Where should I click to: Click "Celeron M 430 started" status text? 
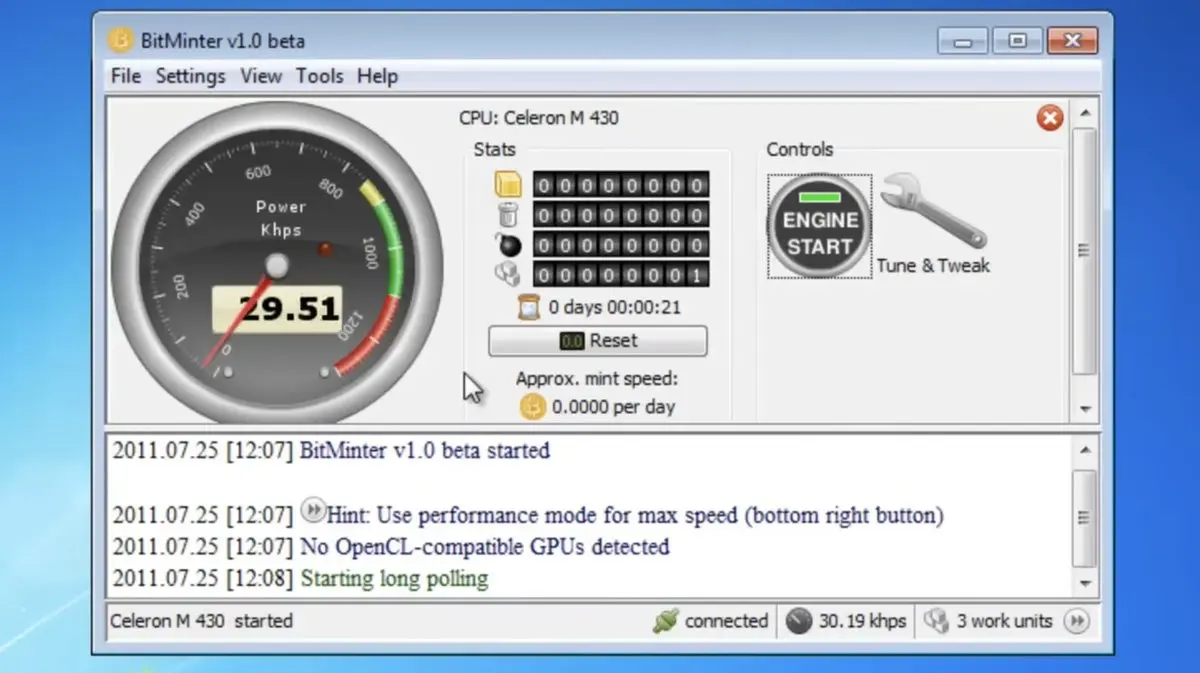(x=201, y=621)
